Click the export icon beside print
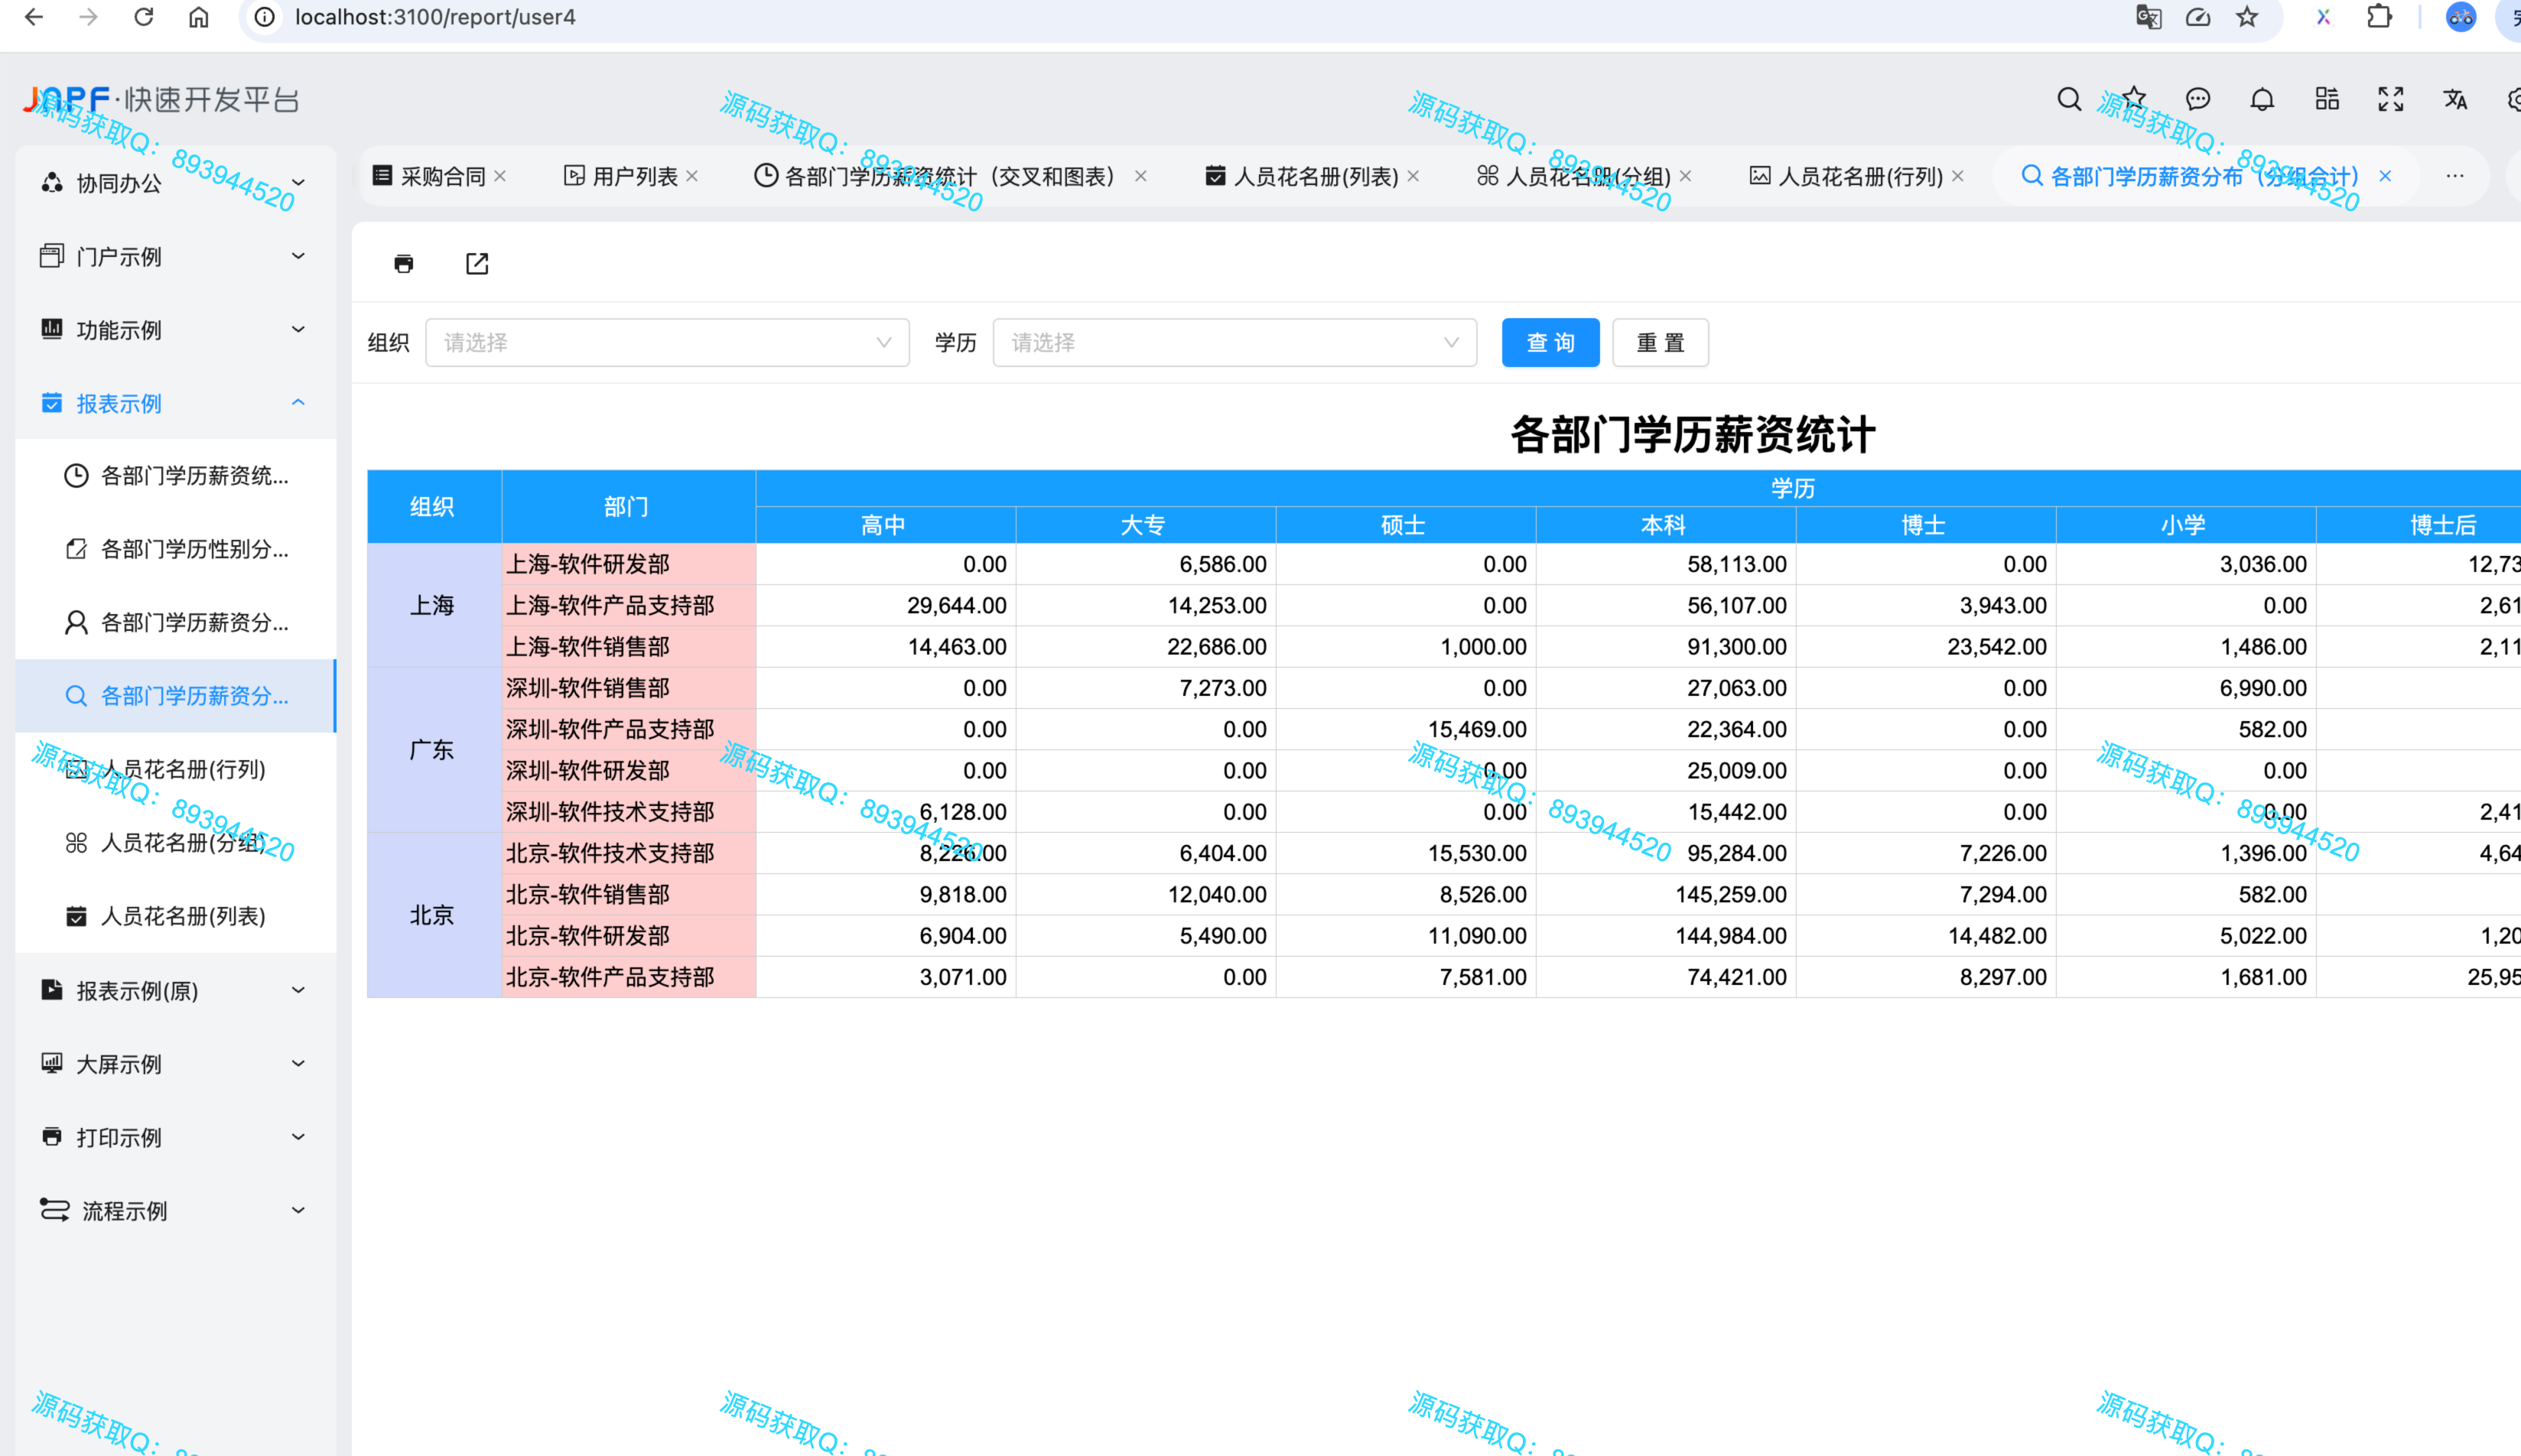Image resolution: width=2521 pixels, height=1456 pixels. 477,264
